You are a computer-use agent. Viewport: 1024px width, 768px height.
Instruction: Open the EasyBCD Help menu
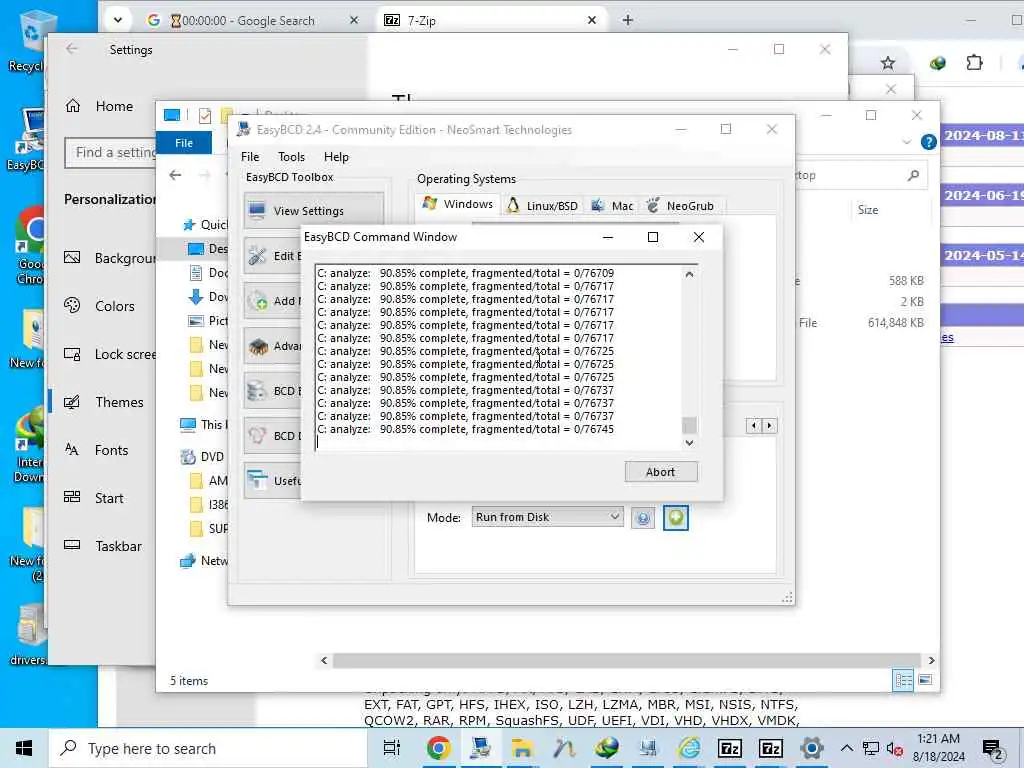pyautogui.click(x=336, y=157)
